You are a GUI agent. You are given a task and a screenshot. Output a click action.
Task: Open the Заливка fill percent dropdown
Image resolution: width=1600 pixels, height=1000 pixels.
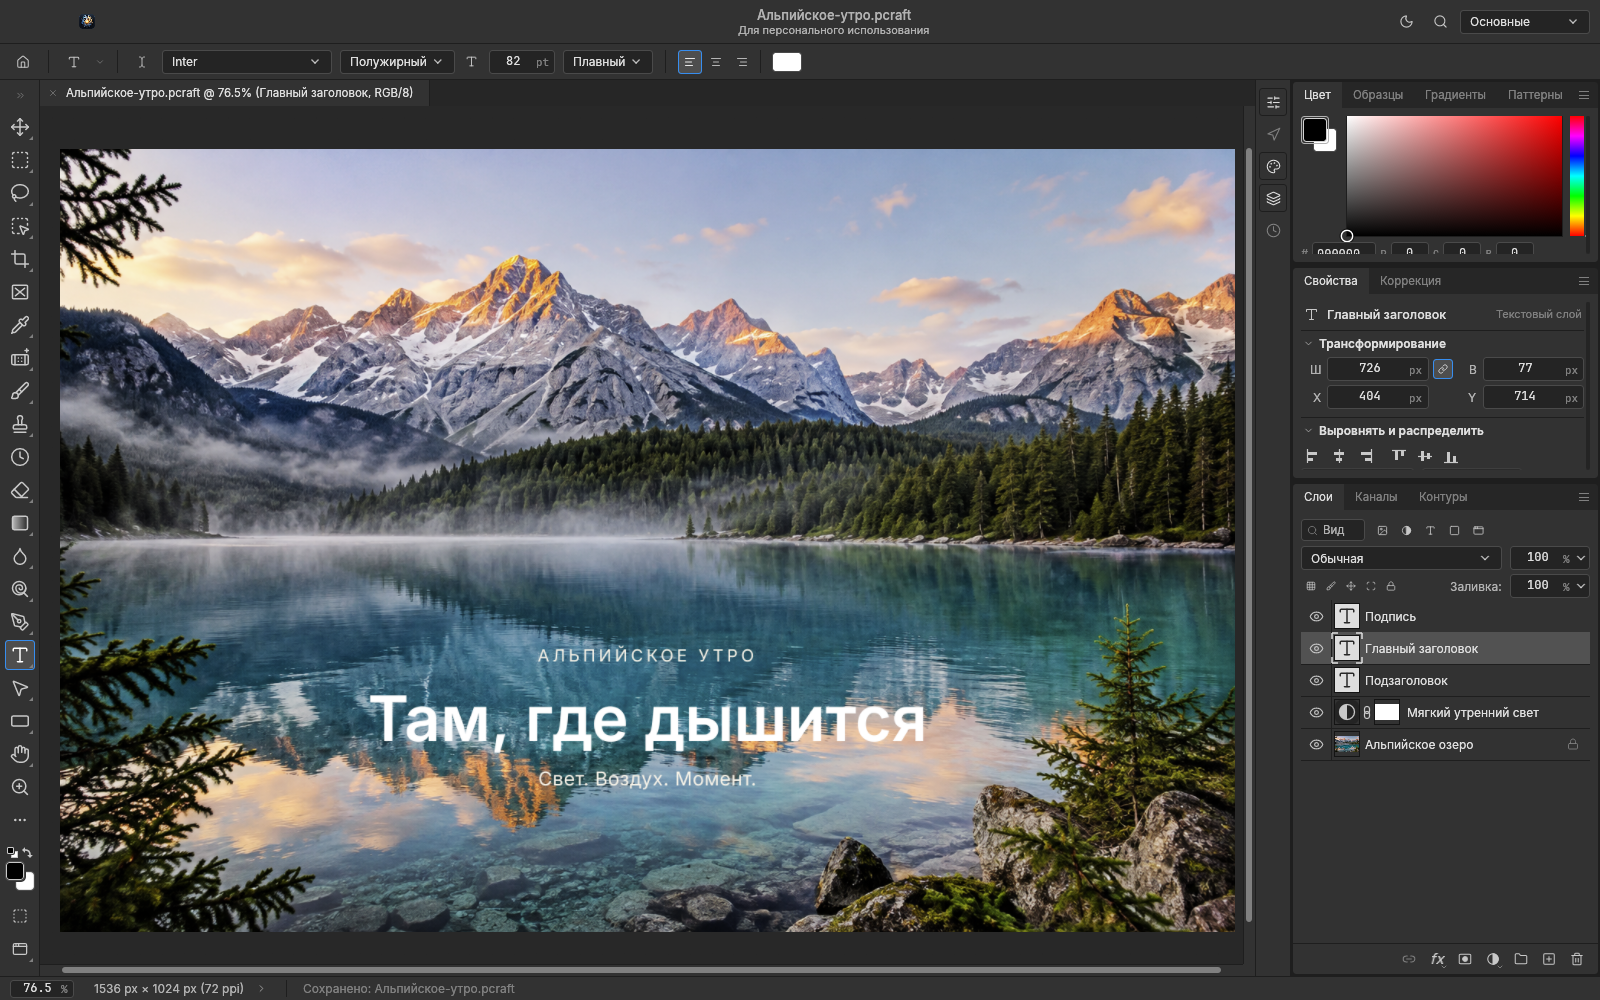tap(1581, 586)
